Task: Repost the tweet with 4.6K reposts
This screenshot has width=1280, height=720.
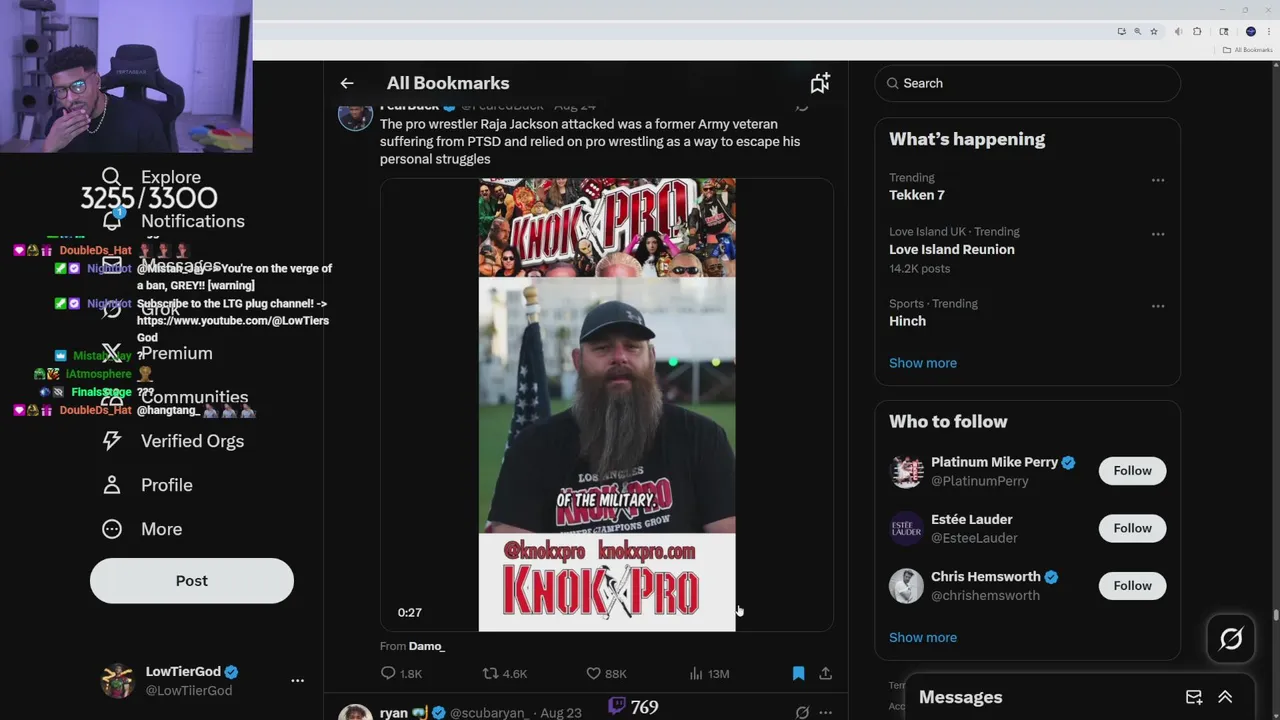Action: [504, 674]
